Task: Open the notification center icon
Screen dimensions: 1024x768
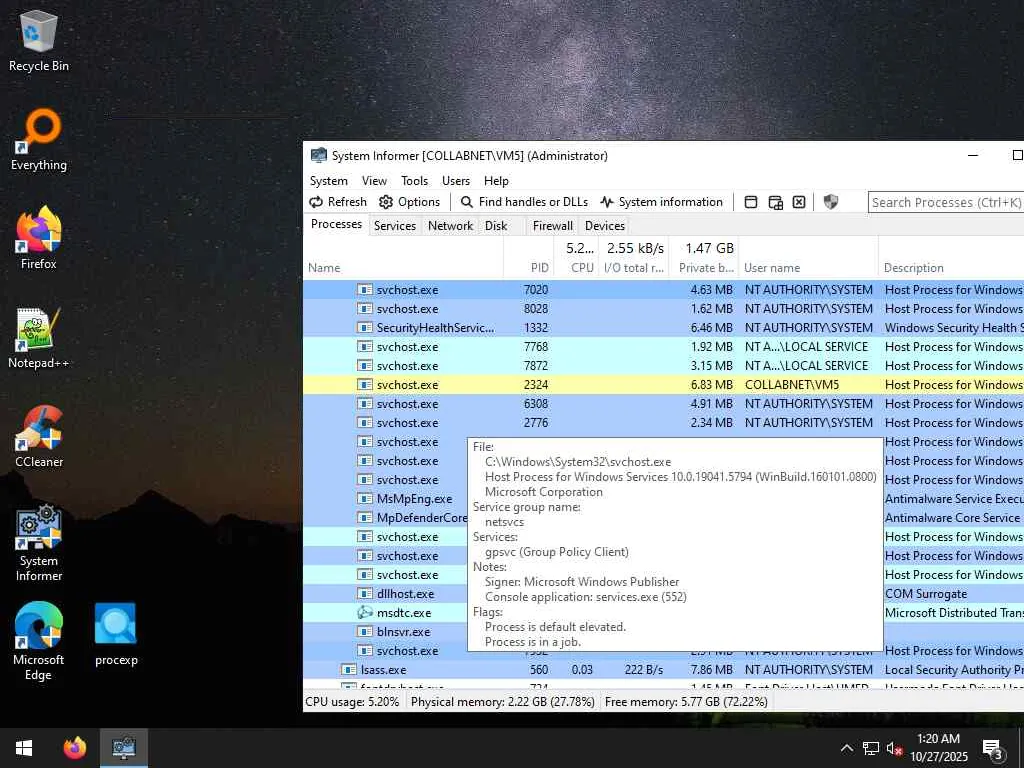Action: click(993, 750)
